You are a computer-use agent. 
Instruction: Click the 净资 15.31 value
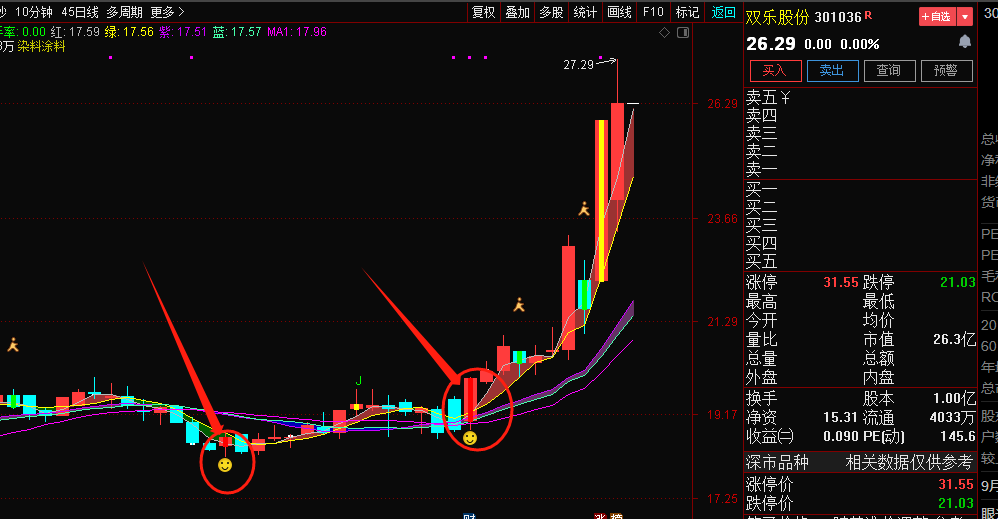(841, 418)
